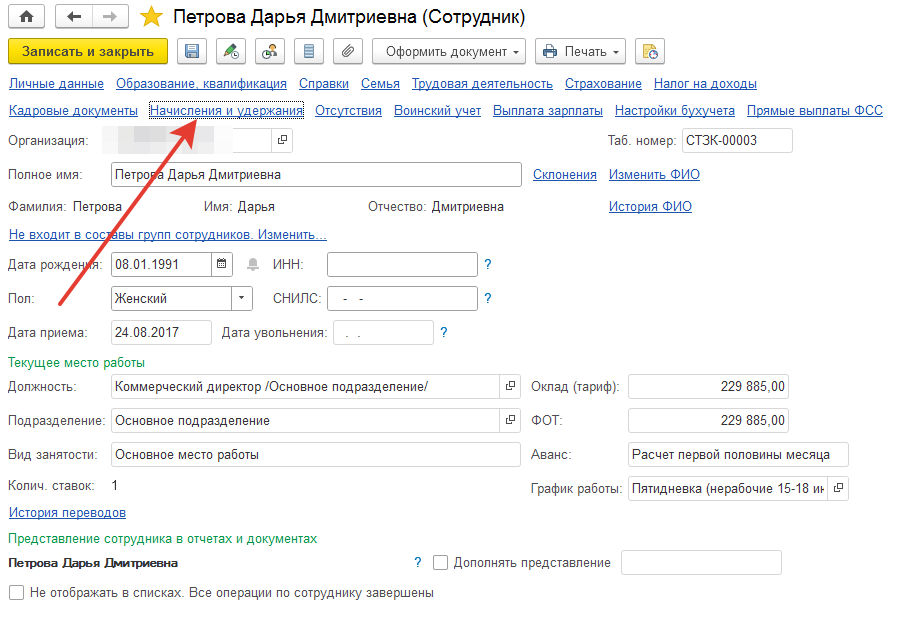Click the additional representation text field
The image size is (917, 644).
(x=701, y=563)
